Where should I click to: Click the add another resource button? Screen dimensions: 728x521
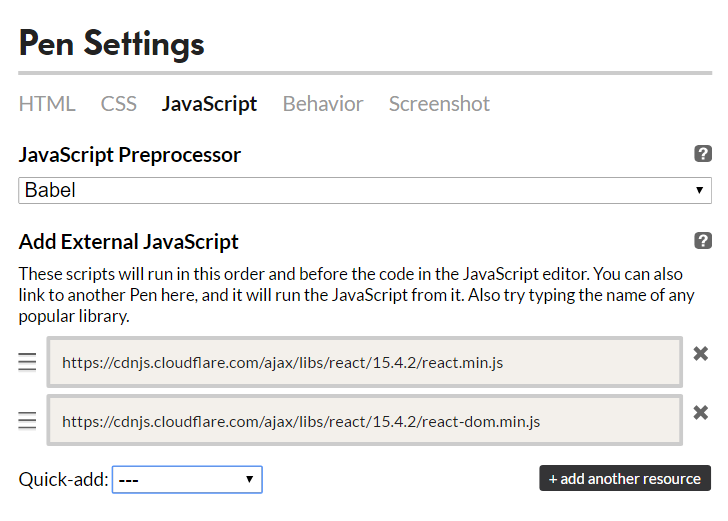click(x=625, y=479)
